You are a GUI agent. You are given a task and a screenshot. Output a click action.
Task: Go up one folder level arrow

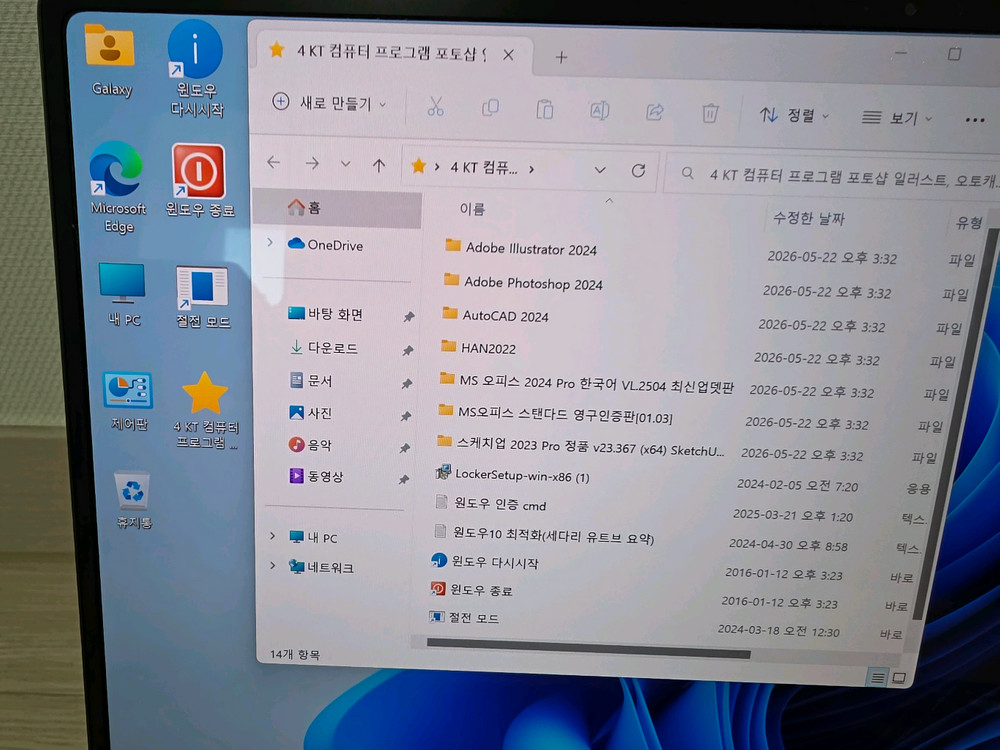[x=379, y=166]
